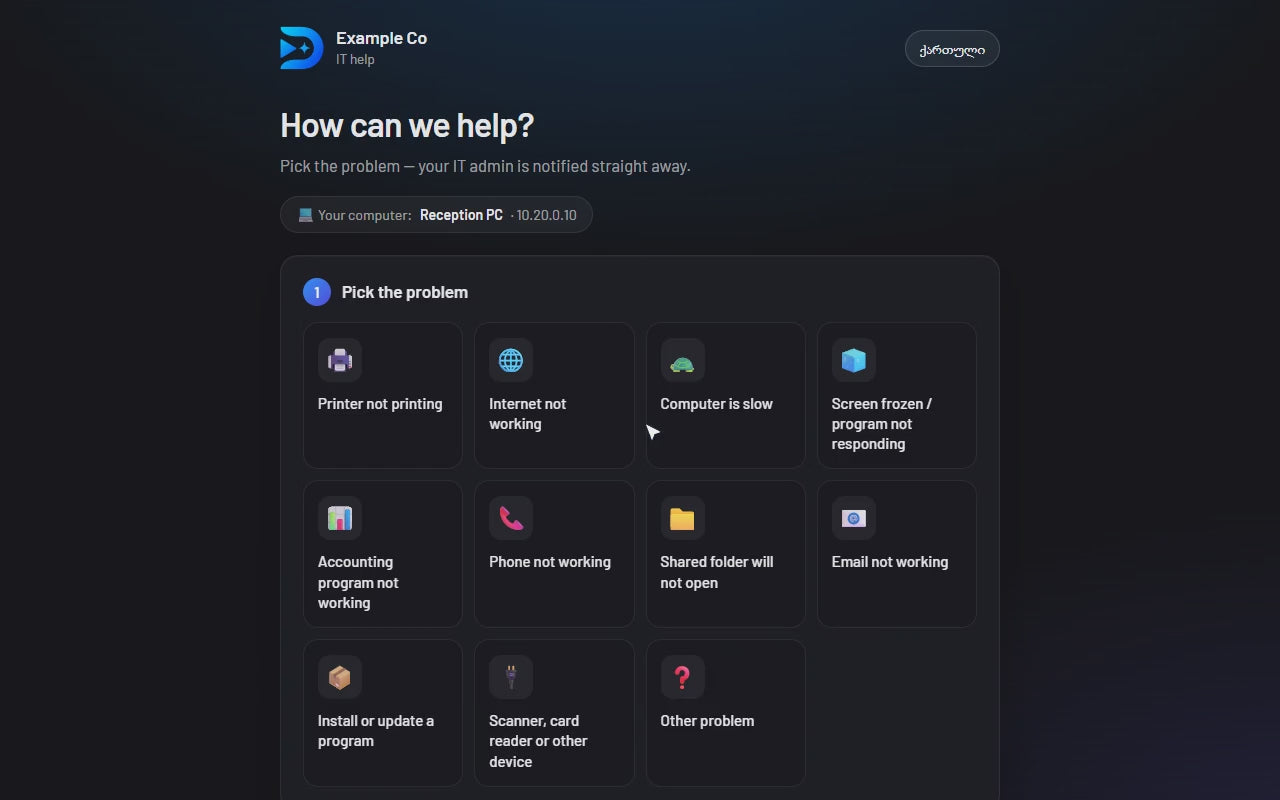Screen dimensions: 1280x800
Task: Click the Example Co logo
Action: (x=301, y=48)
